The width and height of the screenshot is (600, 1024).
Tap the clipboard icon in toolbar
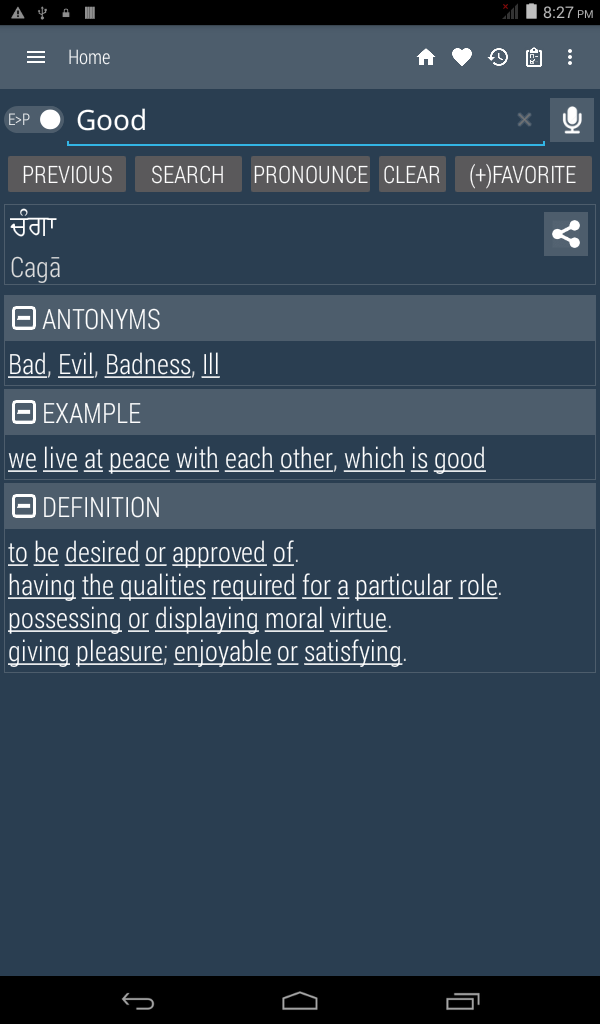534,57
